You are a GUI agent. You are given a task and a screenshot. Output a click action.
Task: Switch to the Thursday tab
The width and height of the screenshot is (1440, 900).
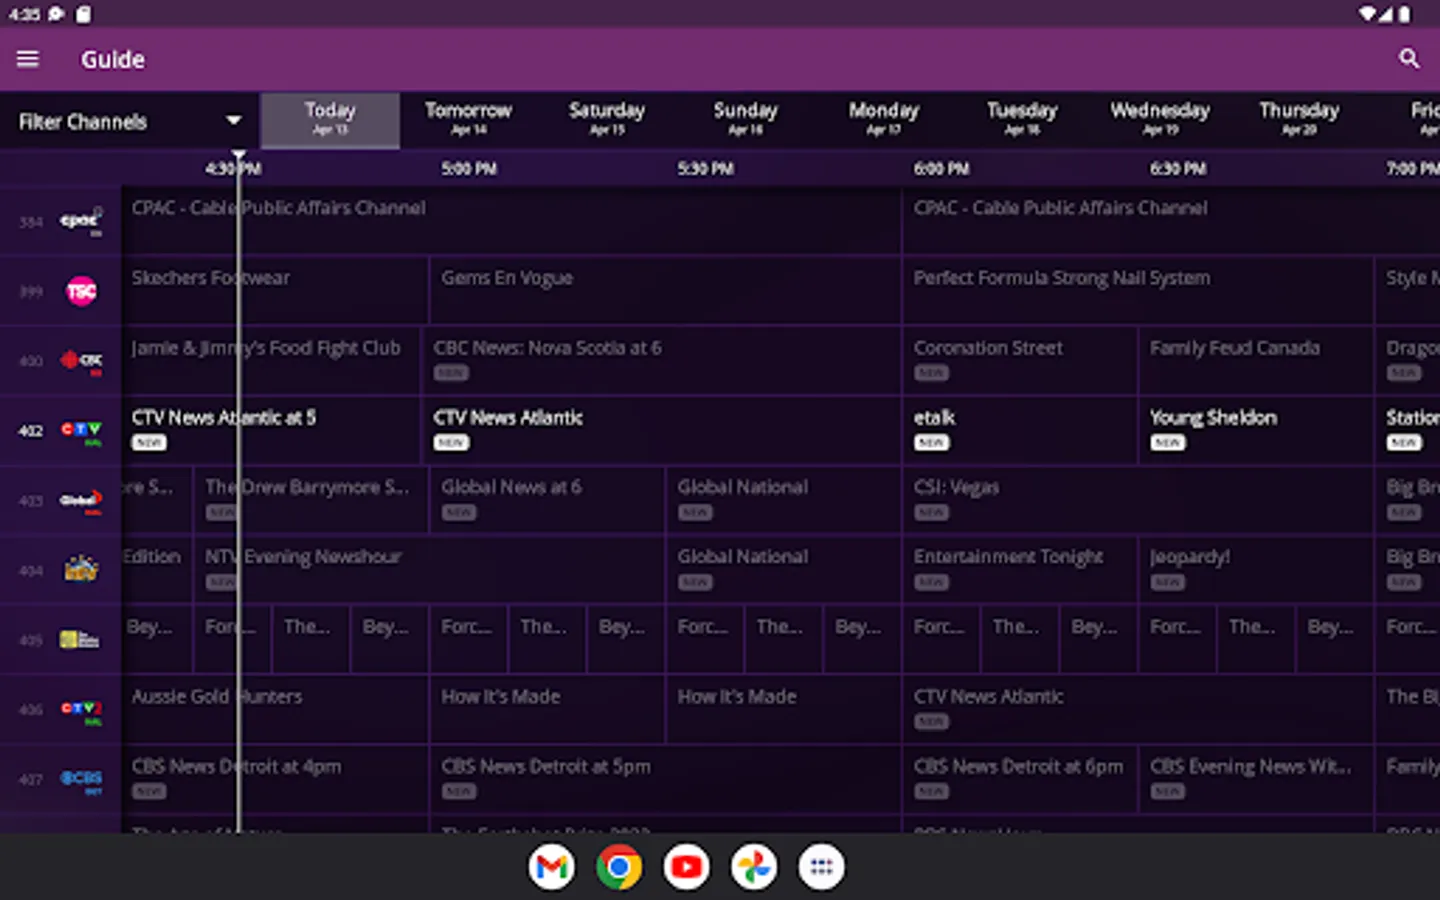coord(1299,120)
